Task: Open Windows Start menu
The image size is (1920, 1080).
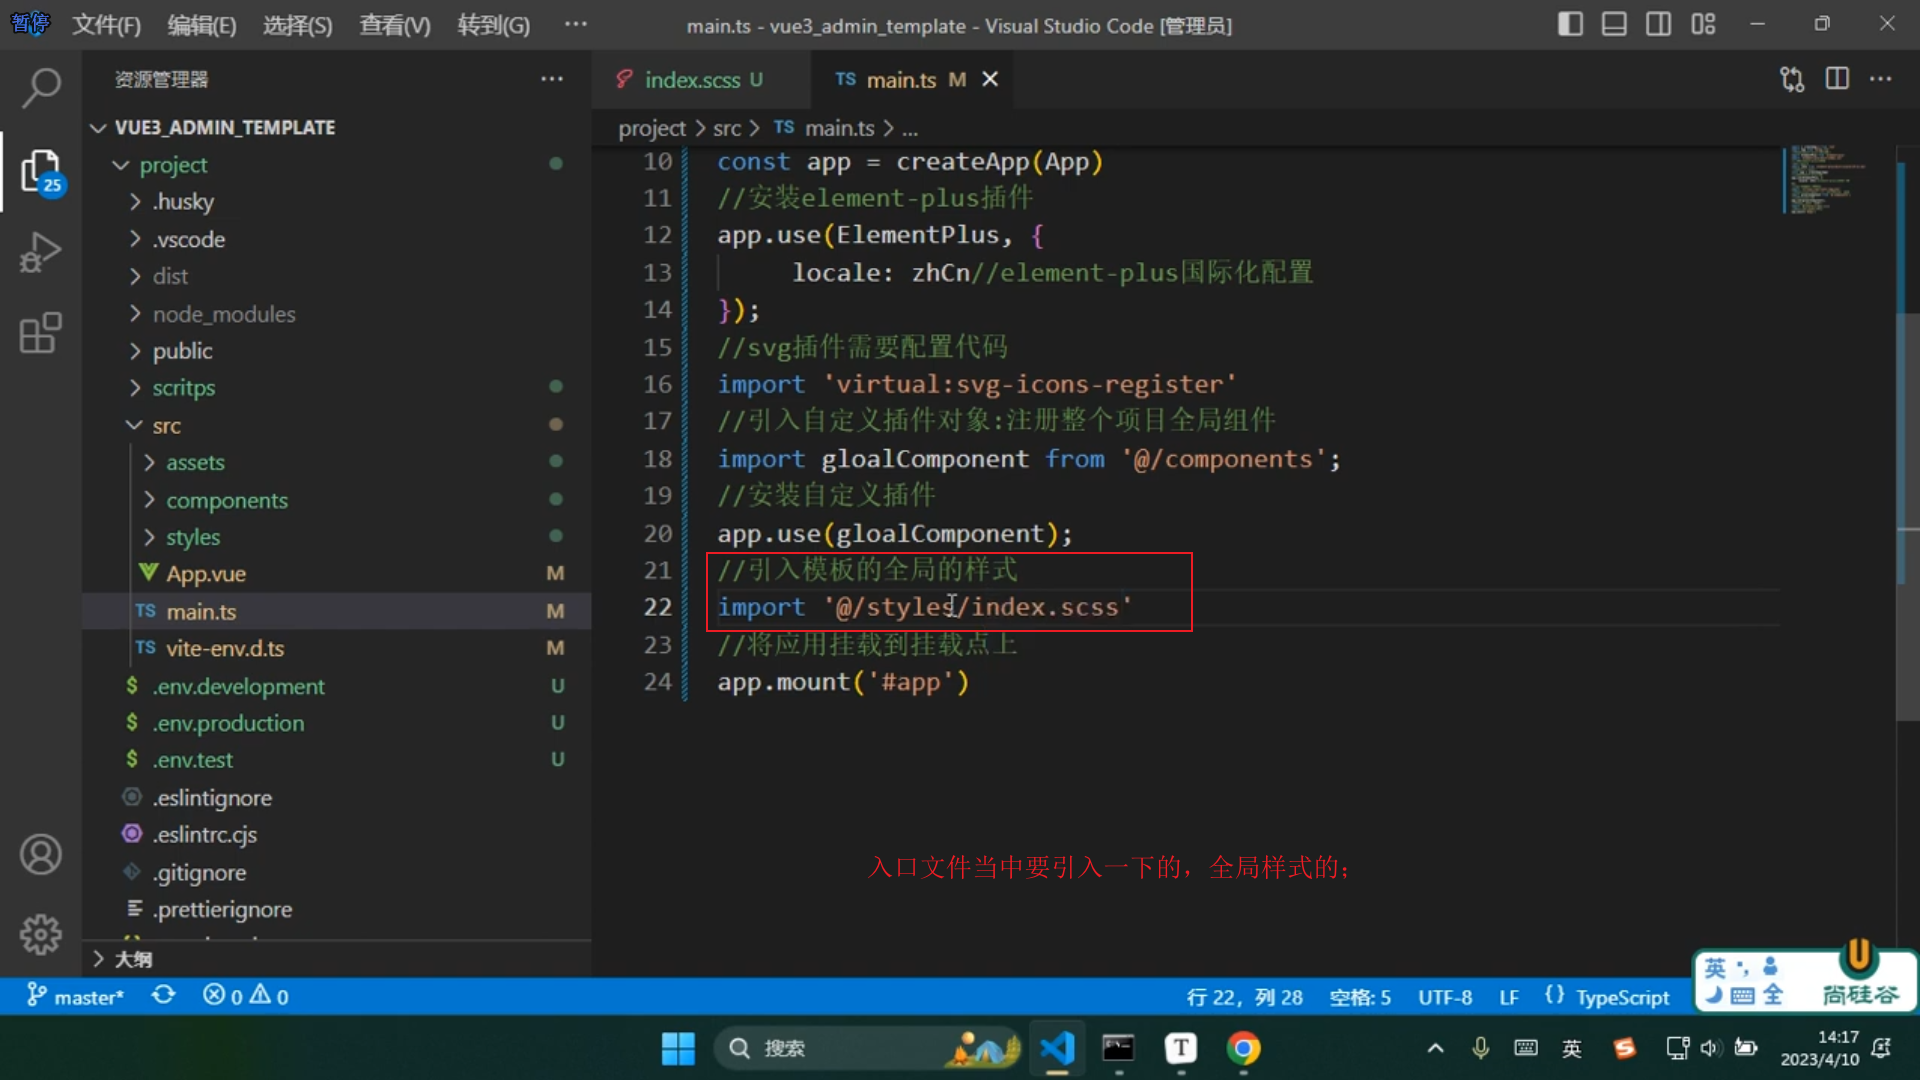Action: point(678,1048)
